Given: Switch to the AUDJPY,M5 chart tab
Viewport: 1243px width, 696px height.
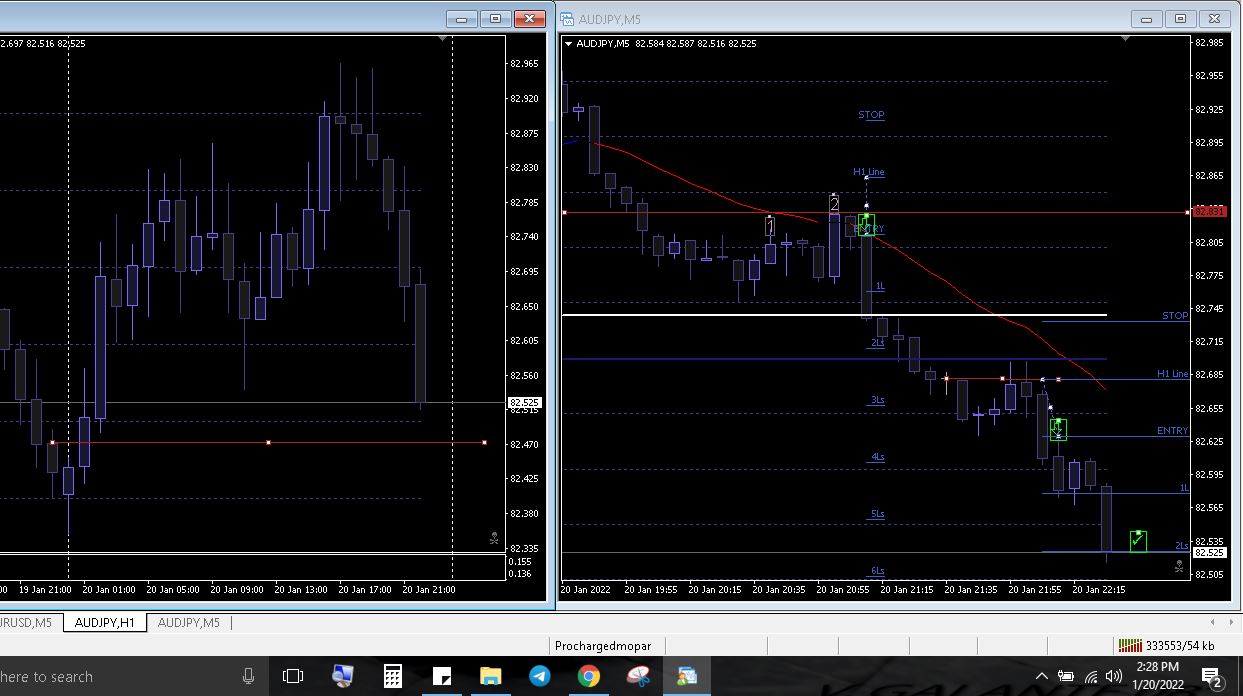Looking at the screenshot, I should point(188,623).
